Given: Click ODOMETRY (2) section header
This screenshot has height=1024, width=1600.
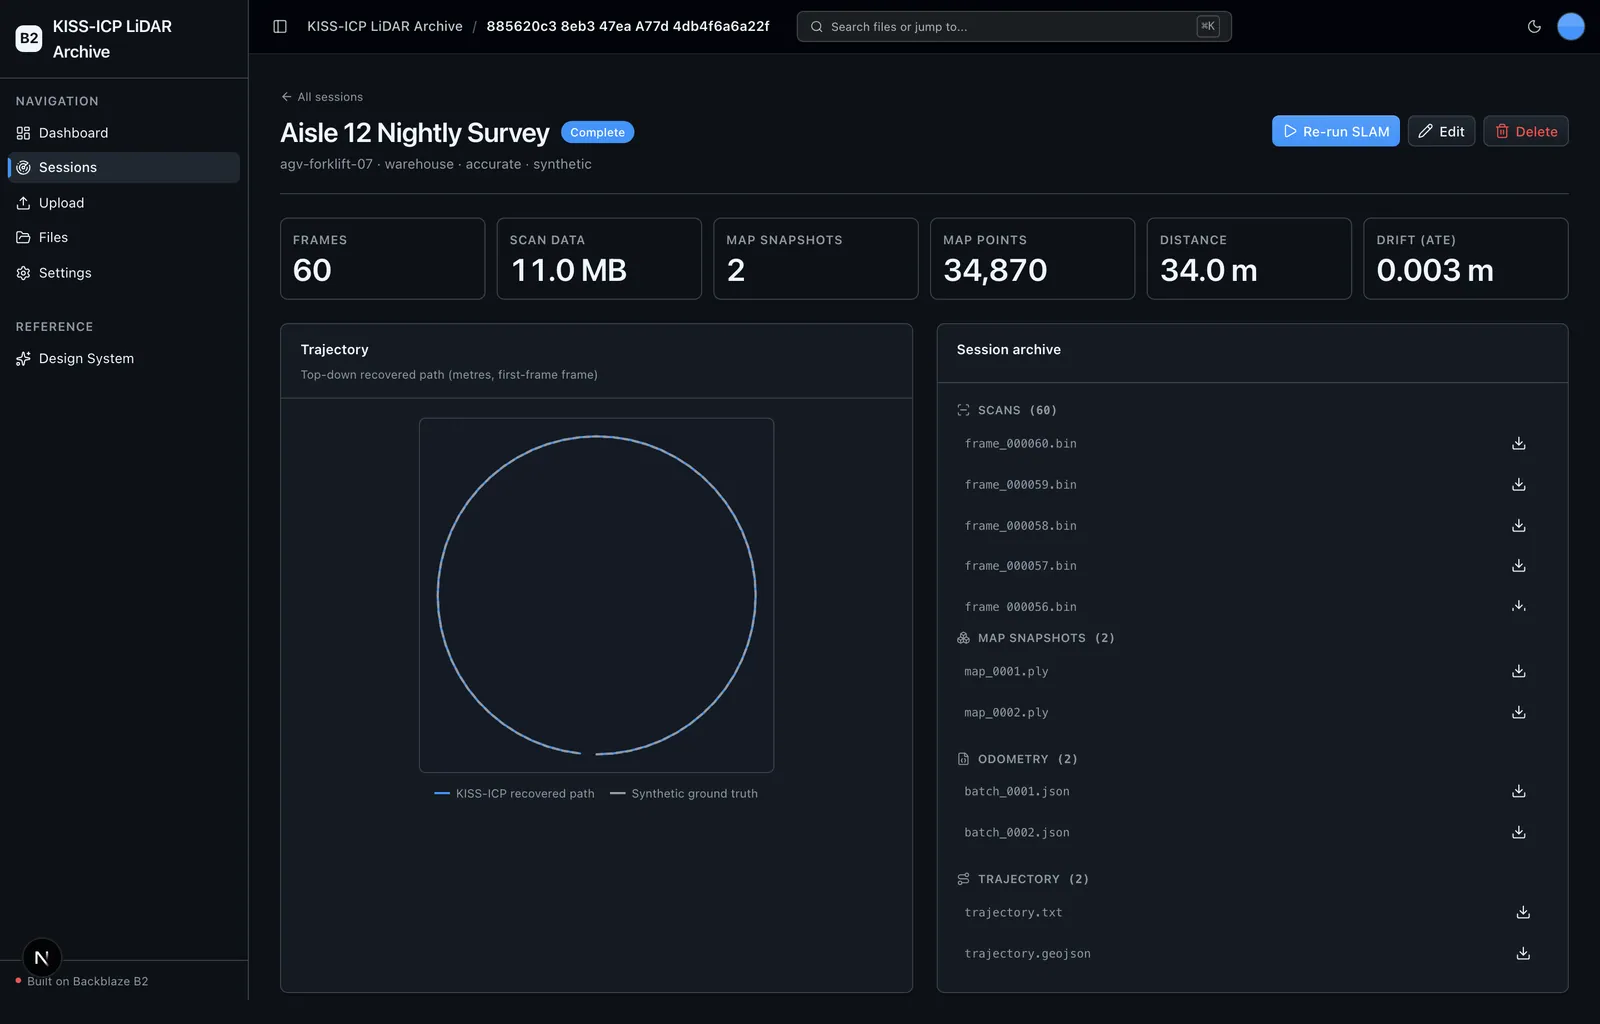Looking at the screenshot, I should pyautogui.click(x=1017, y=759).
